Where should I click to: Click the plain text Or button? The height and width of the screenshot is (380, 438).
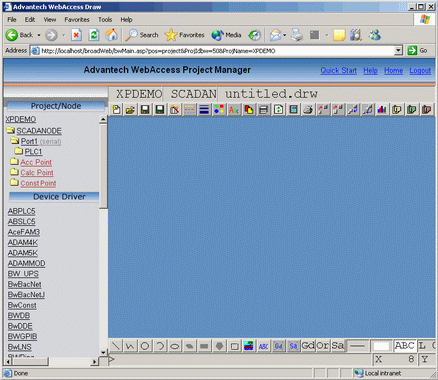pos(323,346)
